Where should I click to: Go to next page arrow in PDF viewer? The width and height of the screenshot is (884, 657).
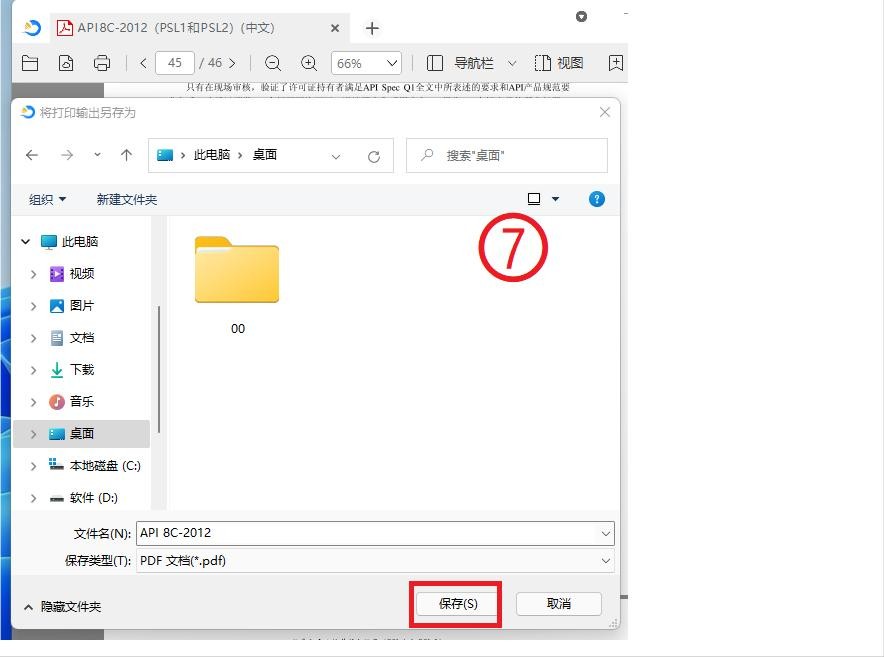(232, 63)
